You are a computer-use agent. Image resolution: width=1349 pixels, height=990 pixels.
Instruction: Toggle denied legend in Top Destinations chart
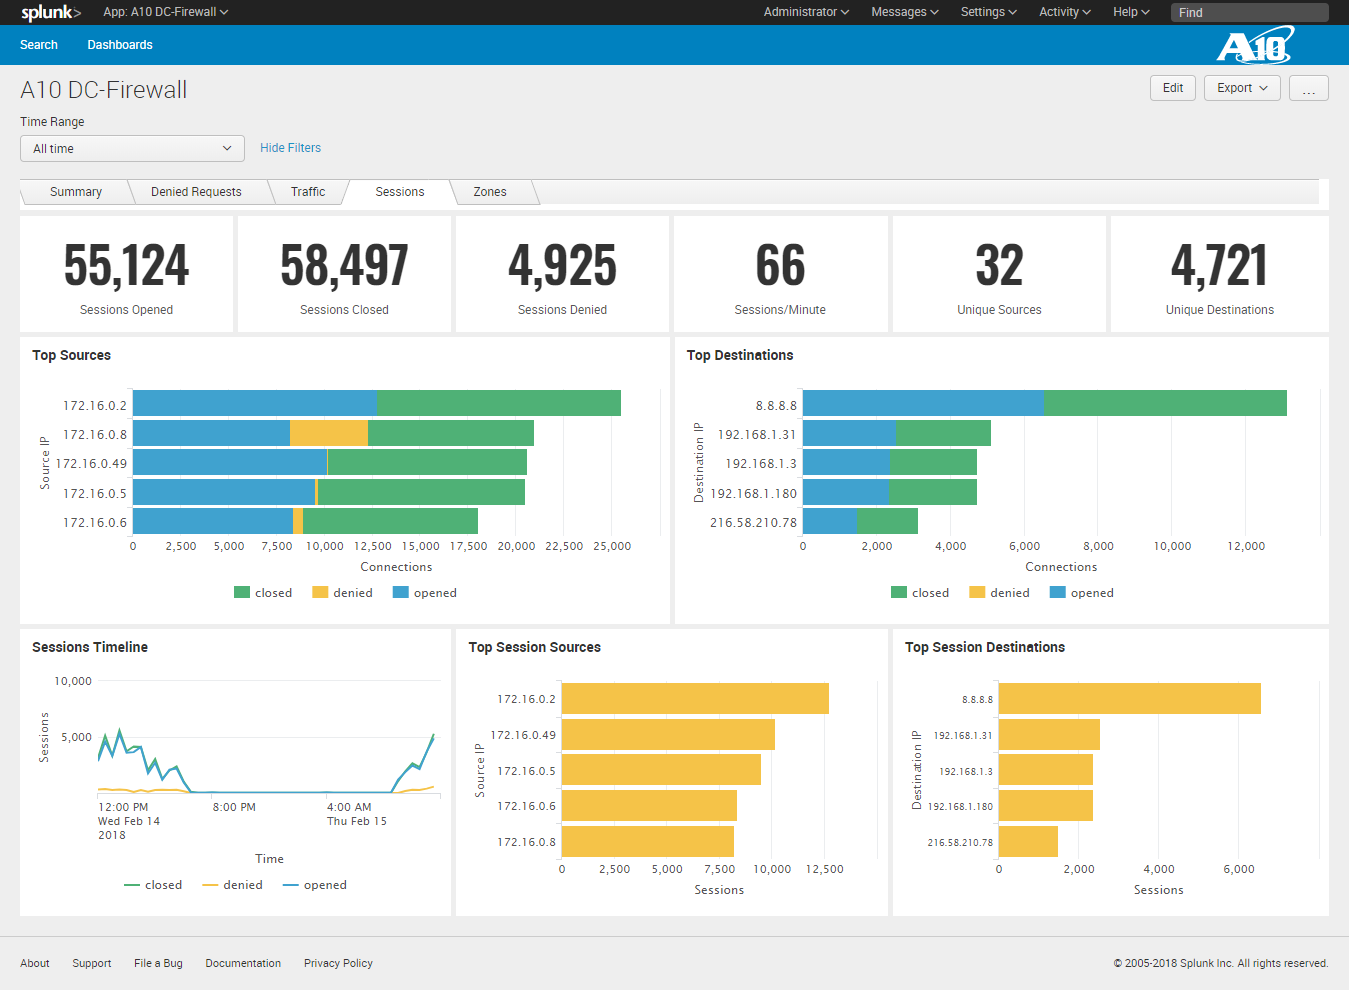pos(999,593)
